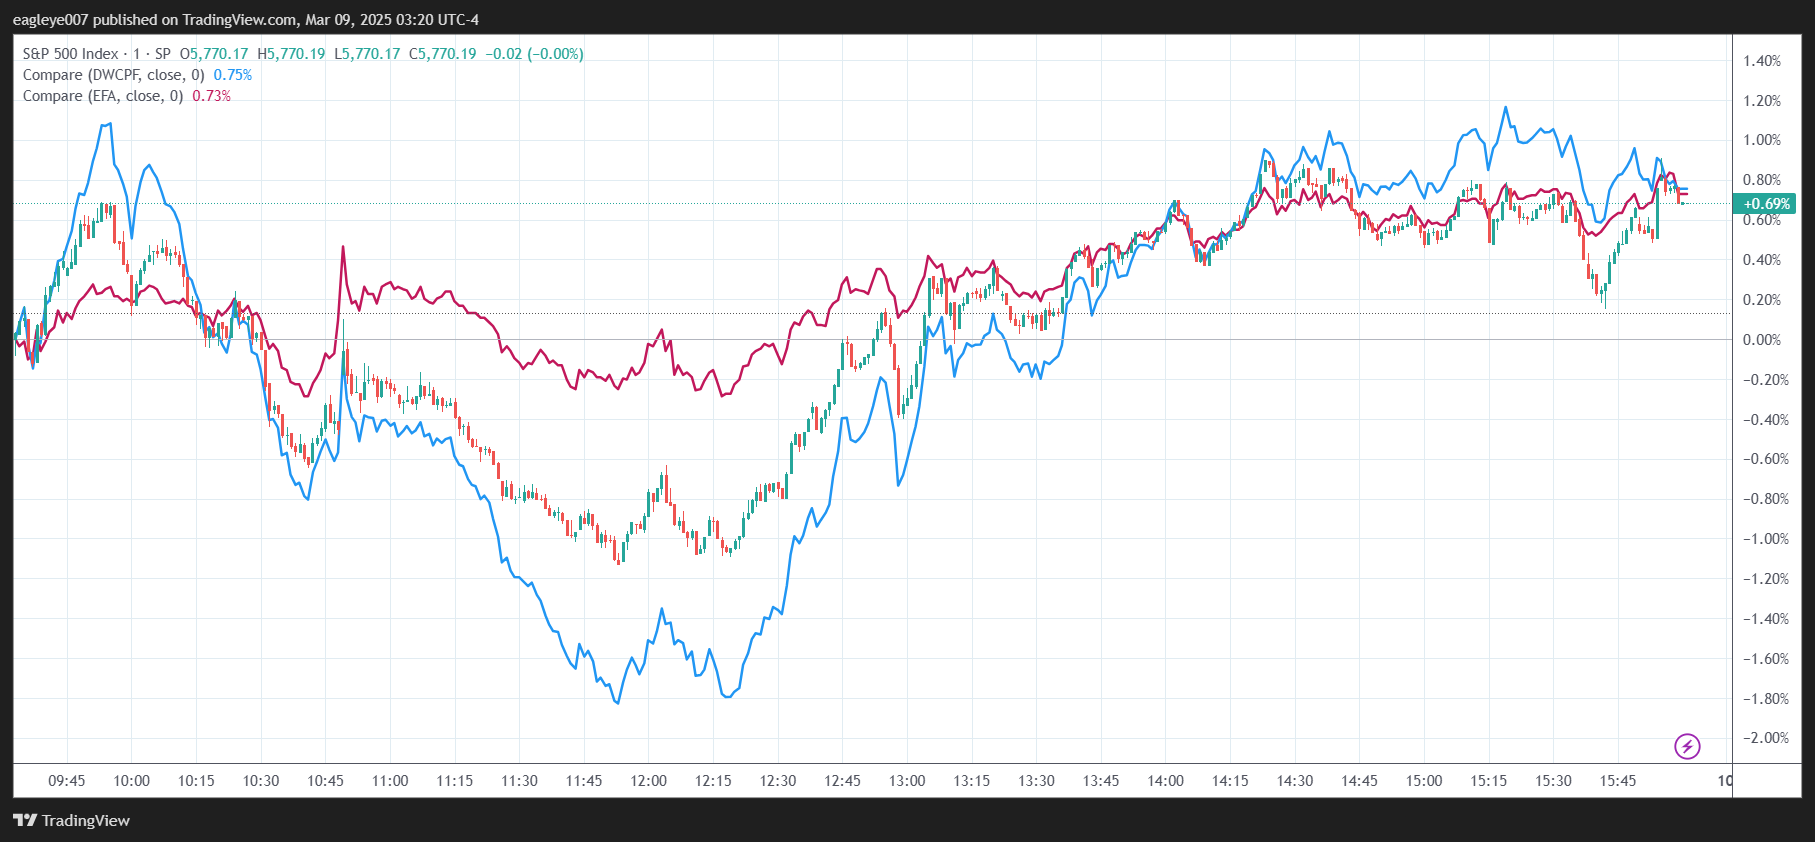This screenshot has width=1815, height=842.
Task: Click the 14:45 time axis label
Action: click(1359, 781)
